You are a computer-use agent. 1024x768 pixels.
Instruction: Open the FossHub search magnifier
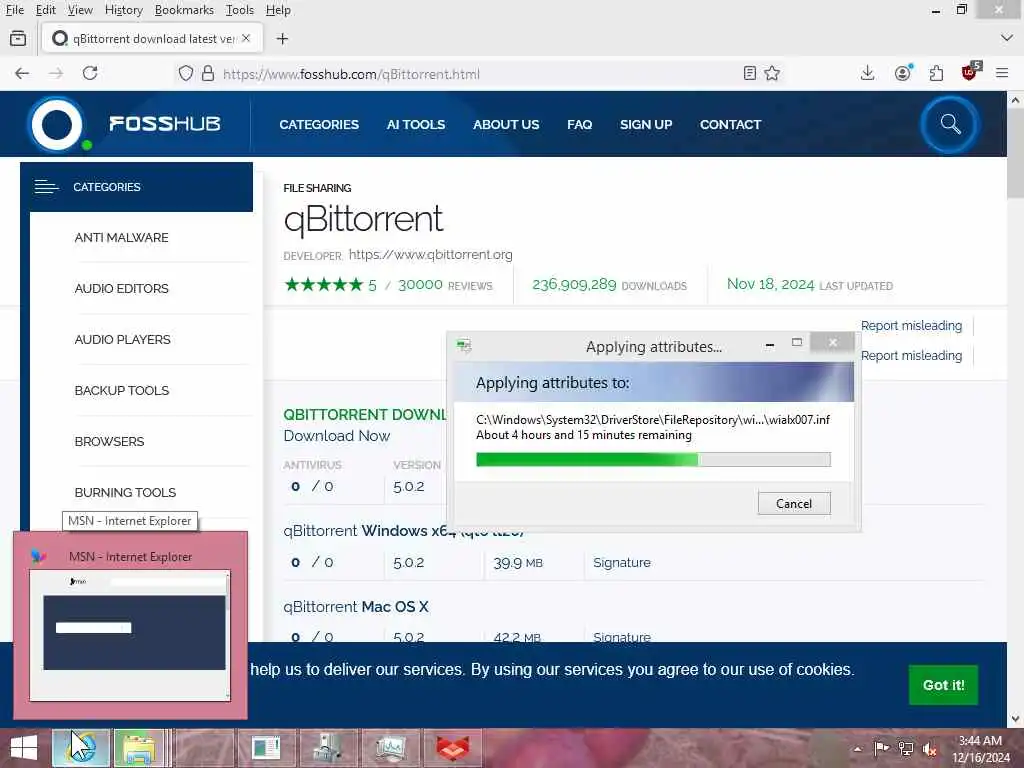950,124
